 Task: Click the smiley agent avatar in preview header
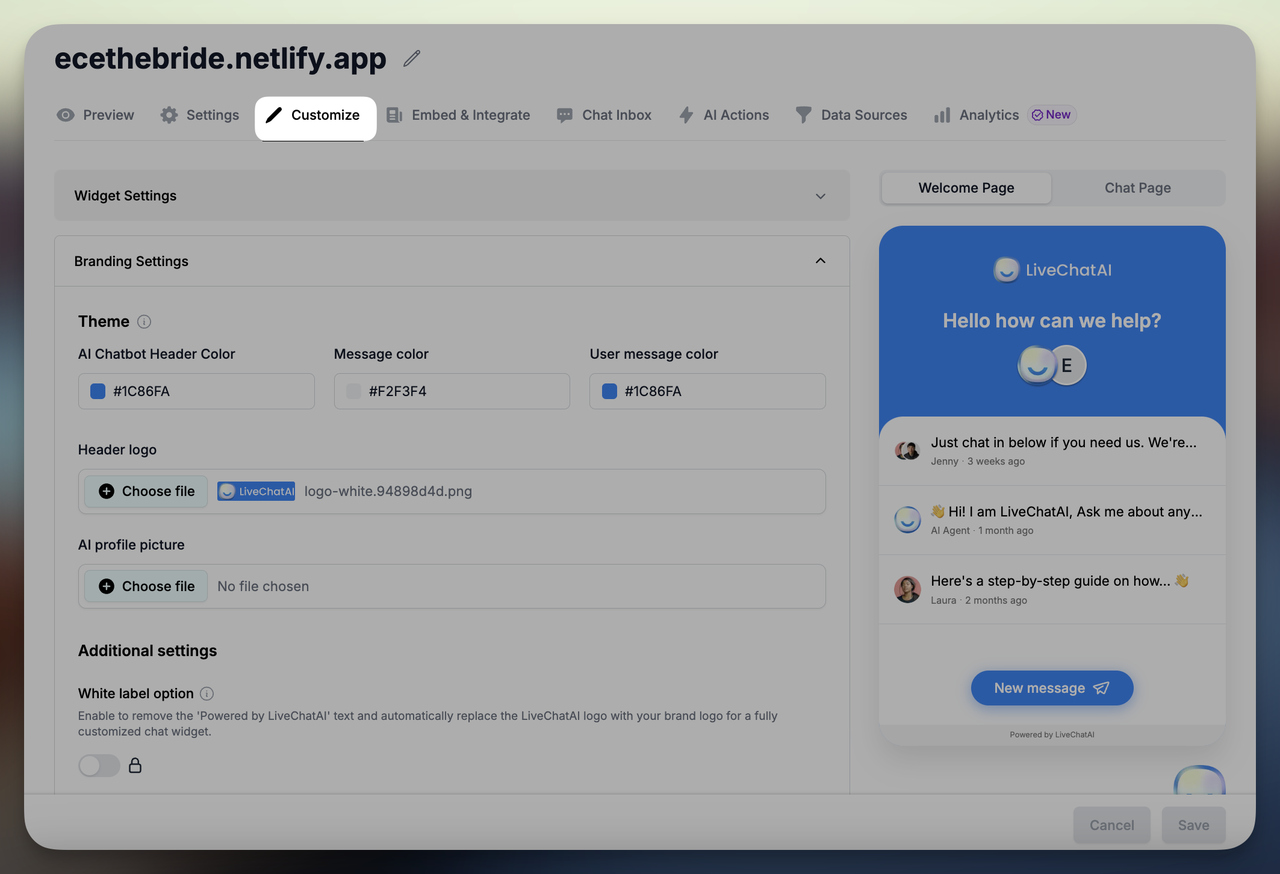click(1036, 365)
